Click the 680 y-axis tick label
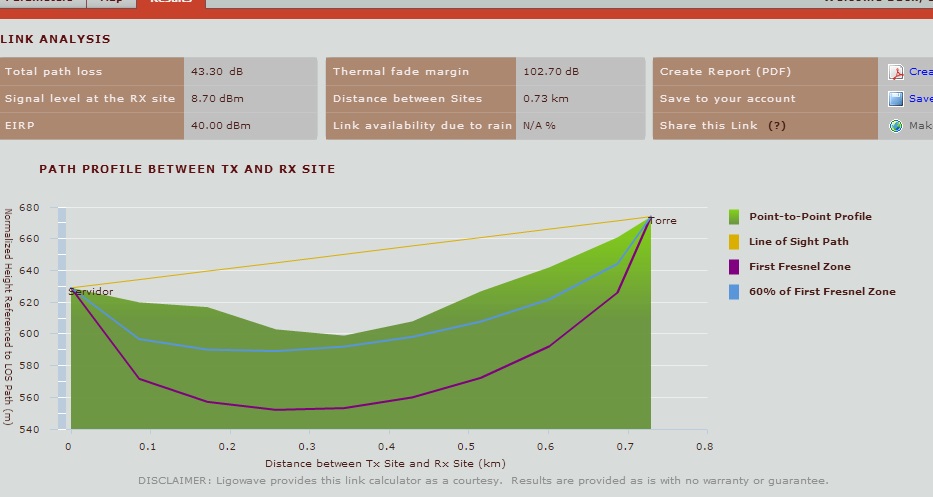This screenshot has height=497, width=933. click(29, 208)
